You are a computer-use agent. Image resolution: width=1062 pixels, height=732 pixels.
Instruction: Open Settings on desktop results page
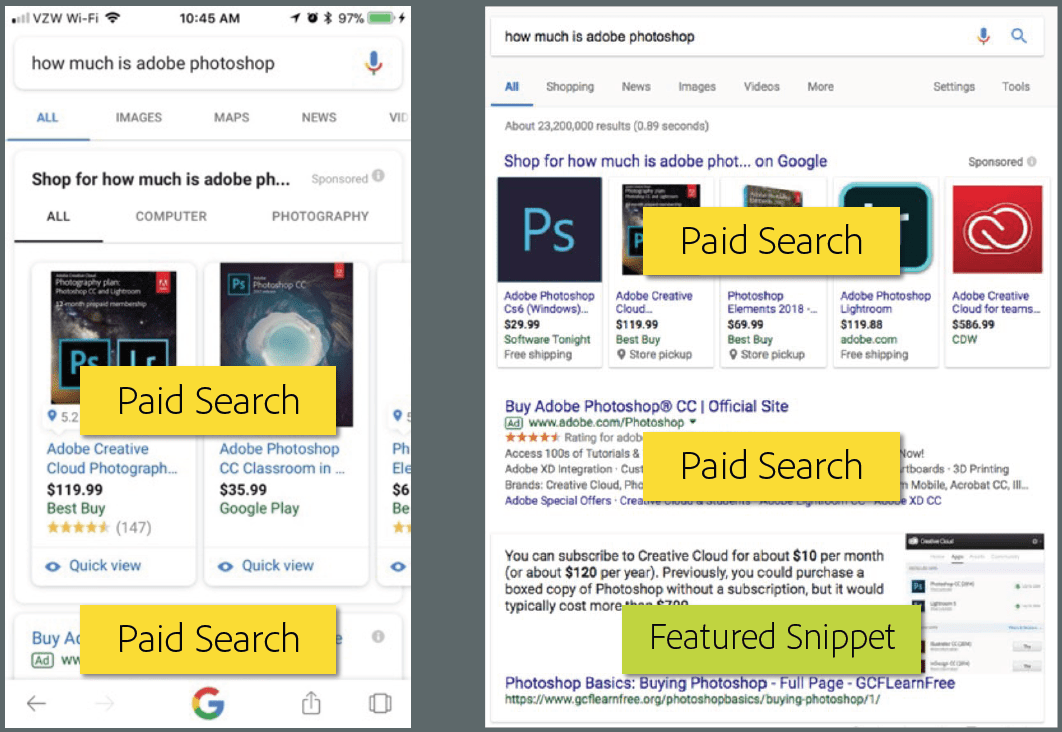954,87
